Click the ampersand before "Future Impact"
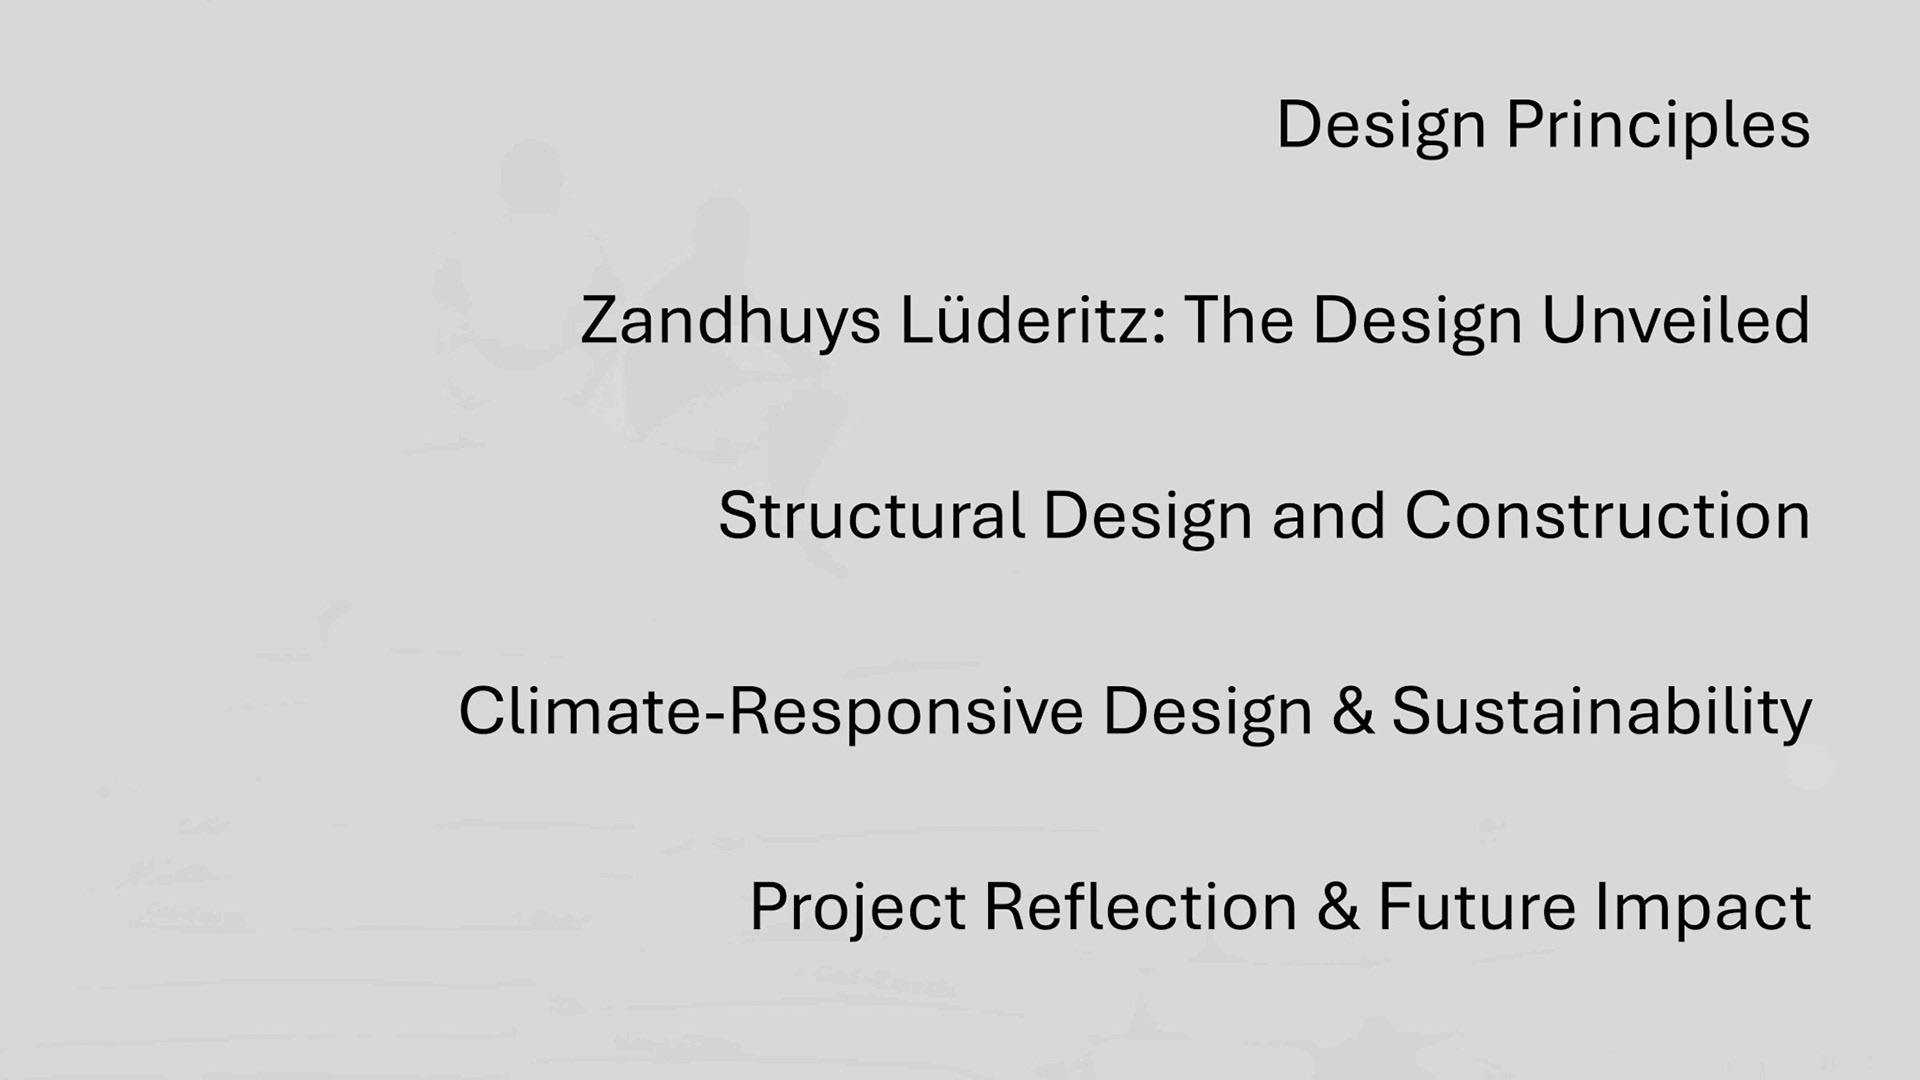The image size is (1920, 1080). (x=1338, y=907)
